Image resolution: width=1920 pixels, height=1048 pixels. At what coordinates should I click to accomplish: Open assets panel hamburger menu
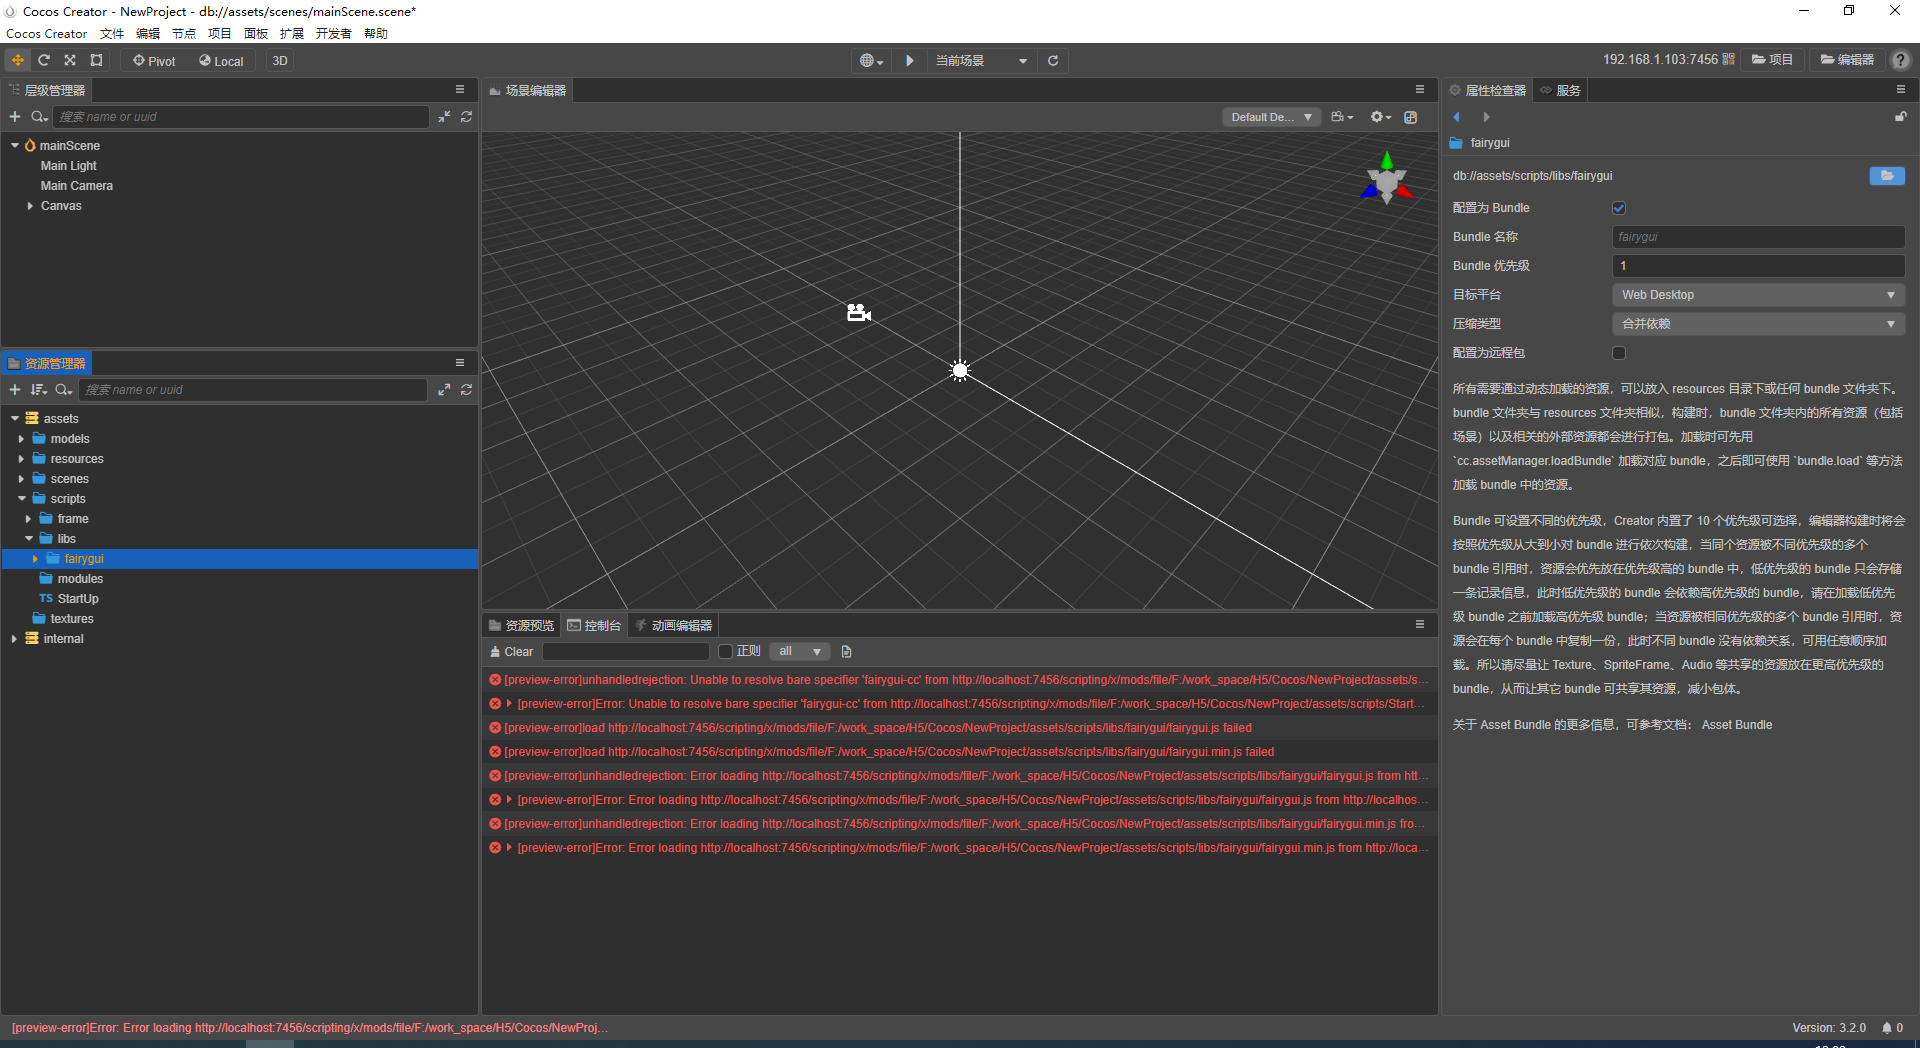[x=460, y=363]
